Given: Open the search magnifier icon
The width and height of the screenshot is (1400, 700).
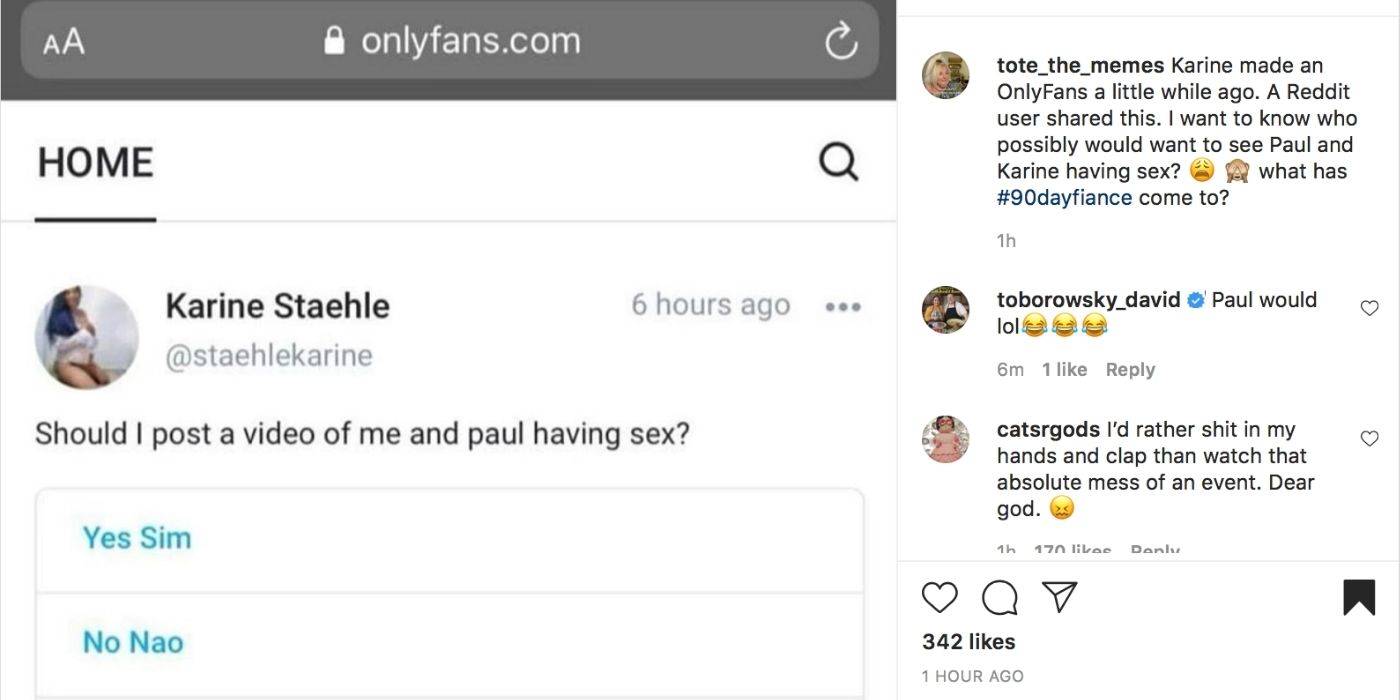Looking at the screenshot, I should [838, 161].
